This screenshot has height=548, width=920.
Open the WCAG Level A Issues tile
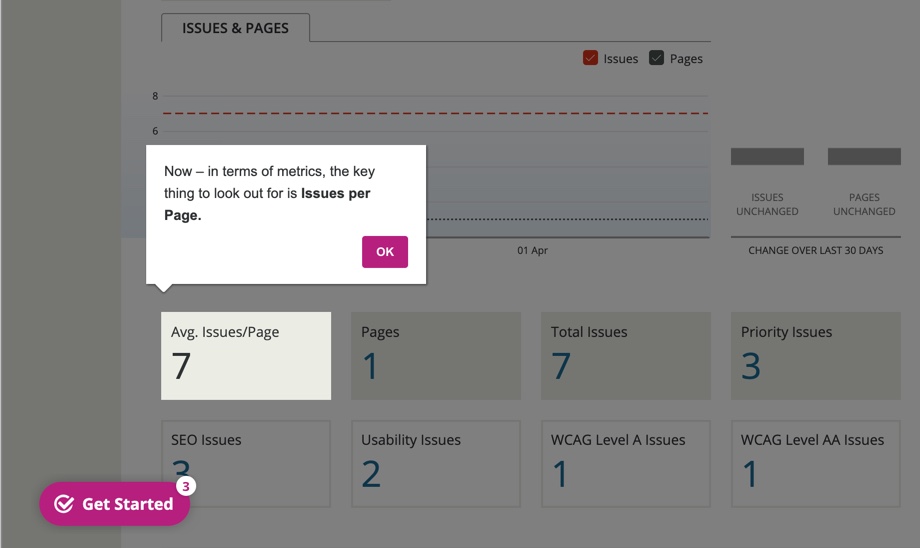coord(626,463)
